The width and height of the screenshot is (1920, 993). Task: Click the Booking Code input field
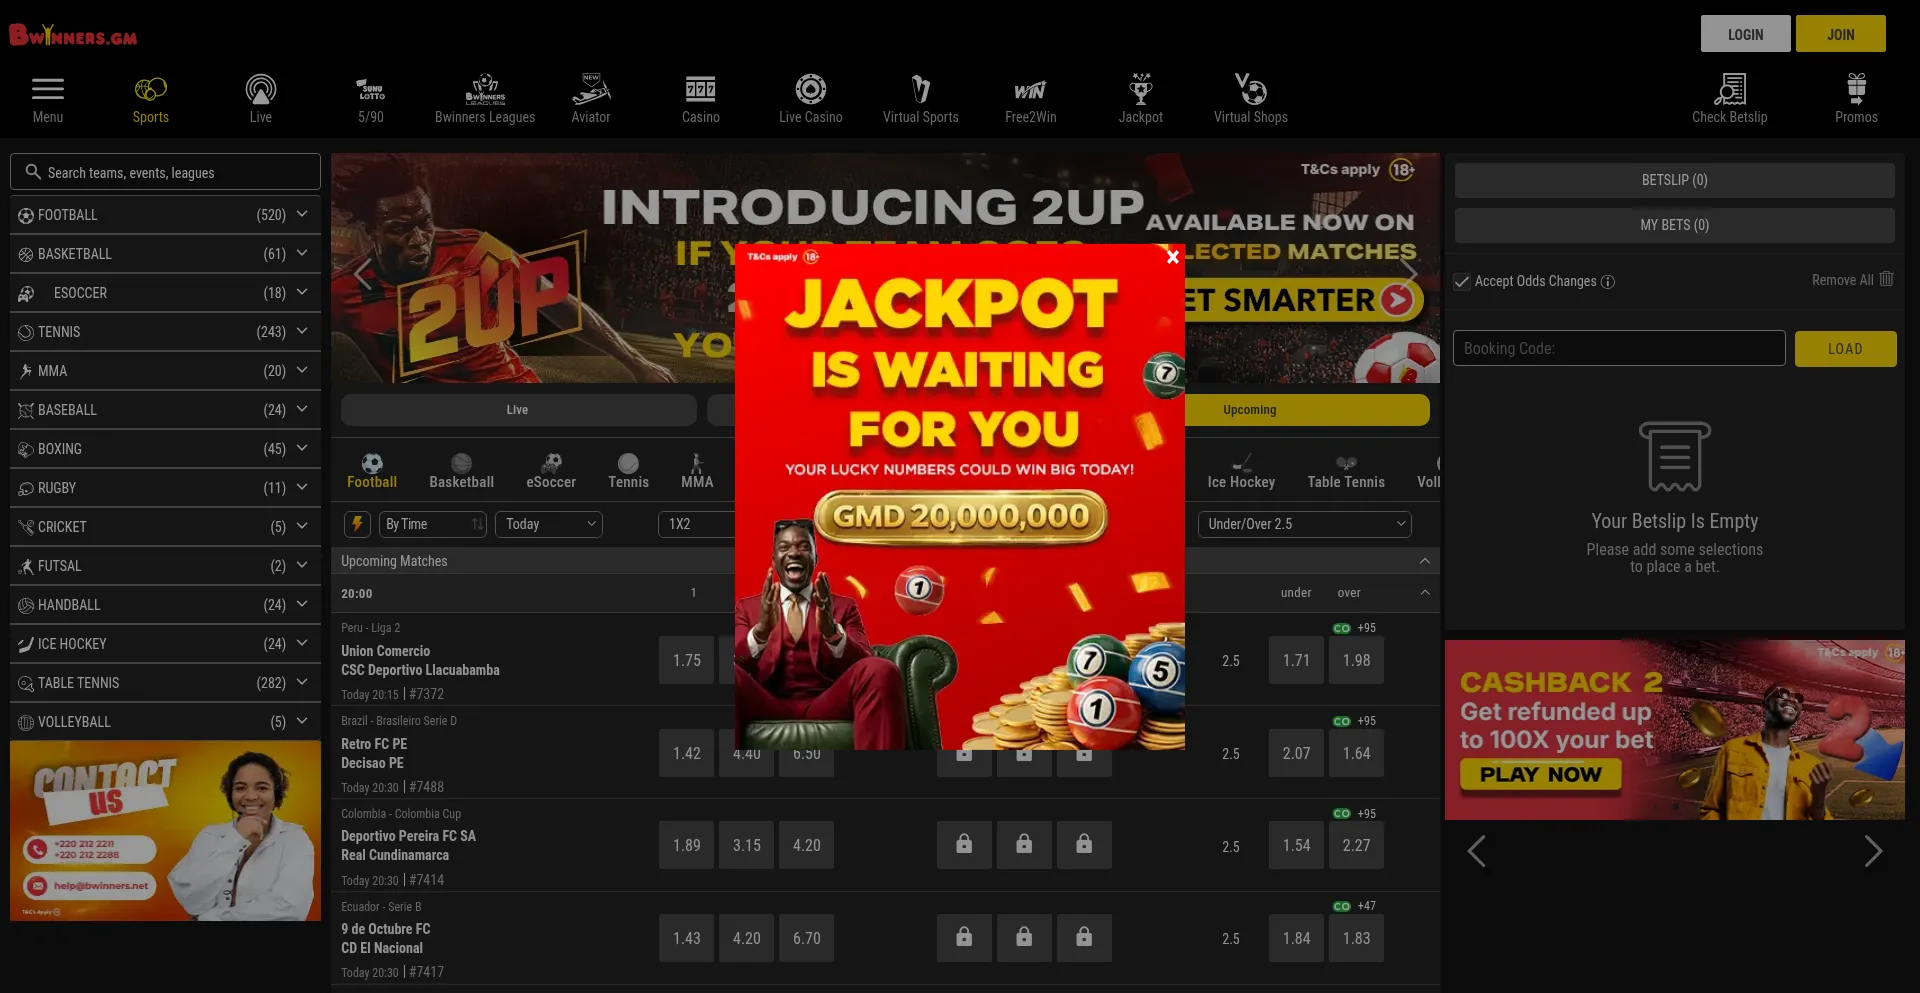click(1619, 348)
